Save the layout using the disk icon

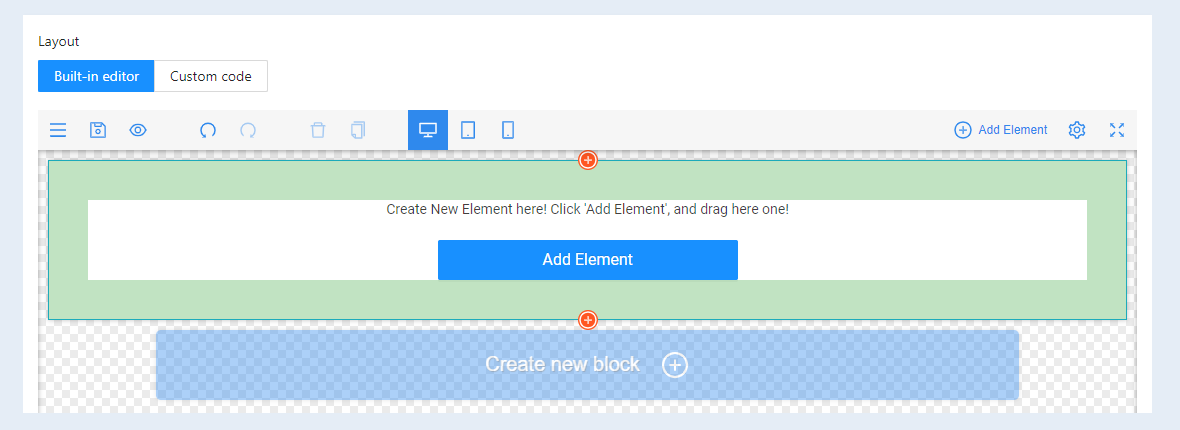click(98, 130)
